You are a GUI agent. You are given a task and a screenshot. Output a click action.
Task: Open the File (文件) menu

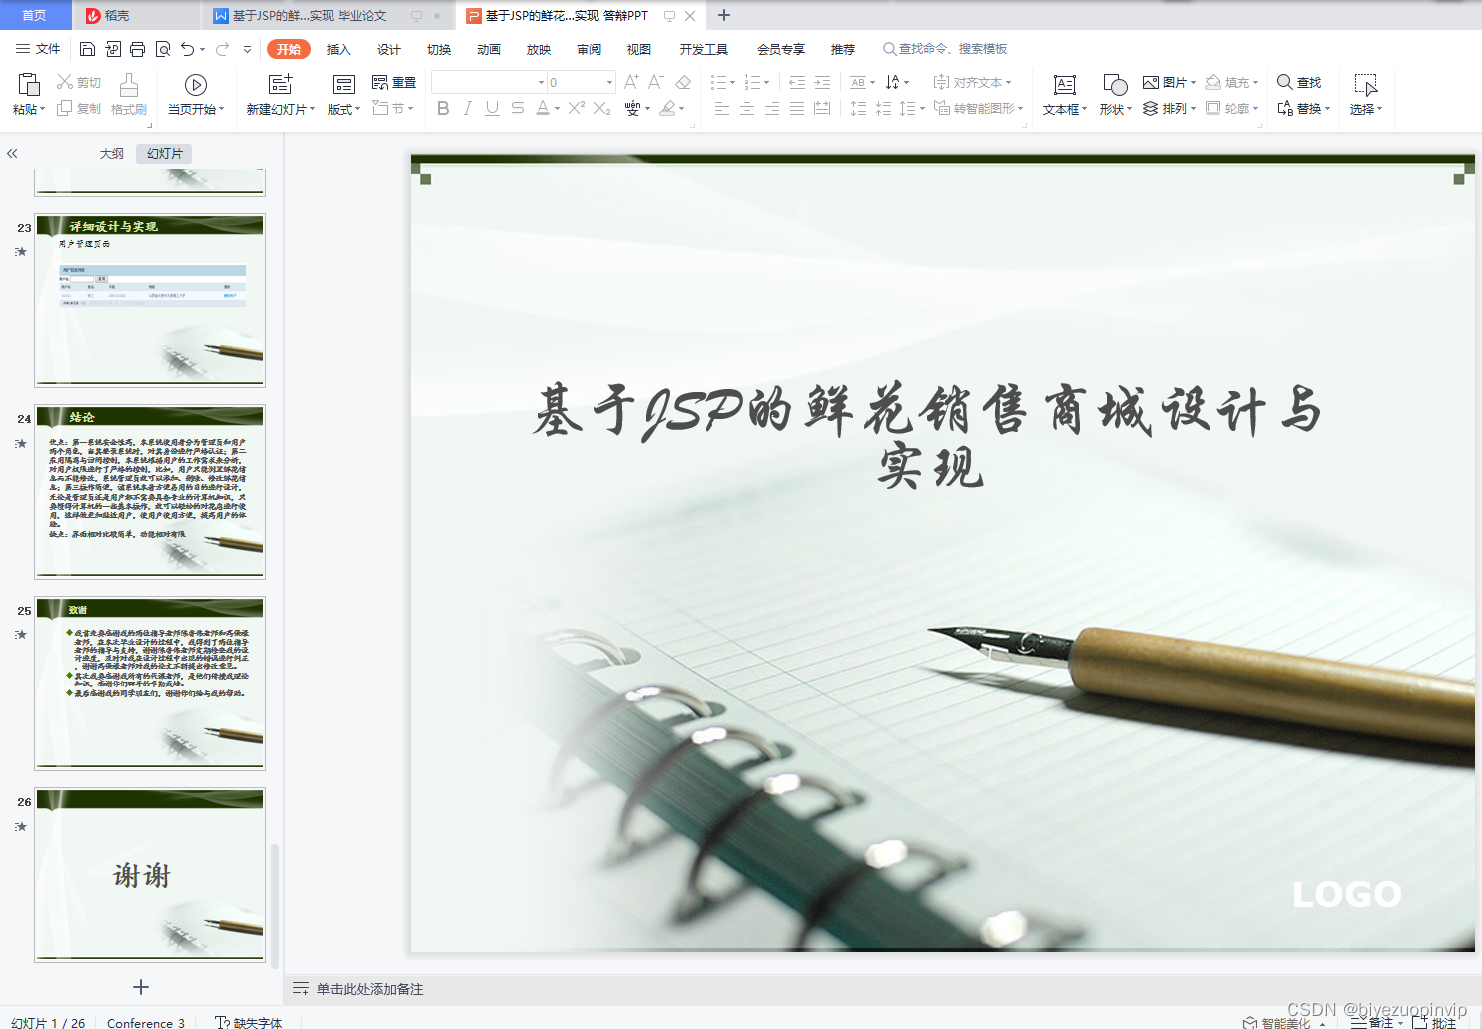[x=38, y=49]
